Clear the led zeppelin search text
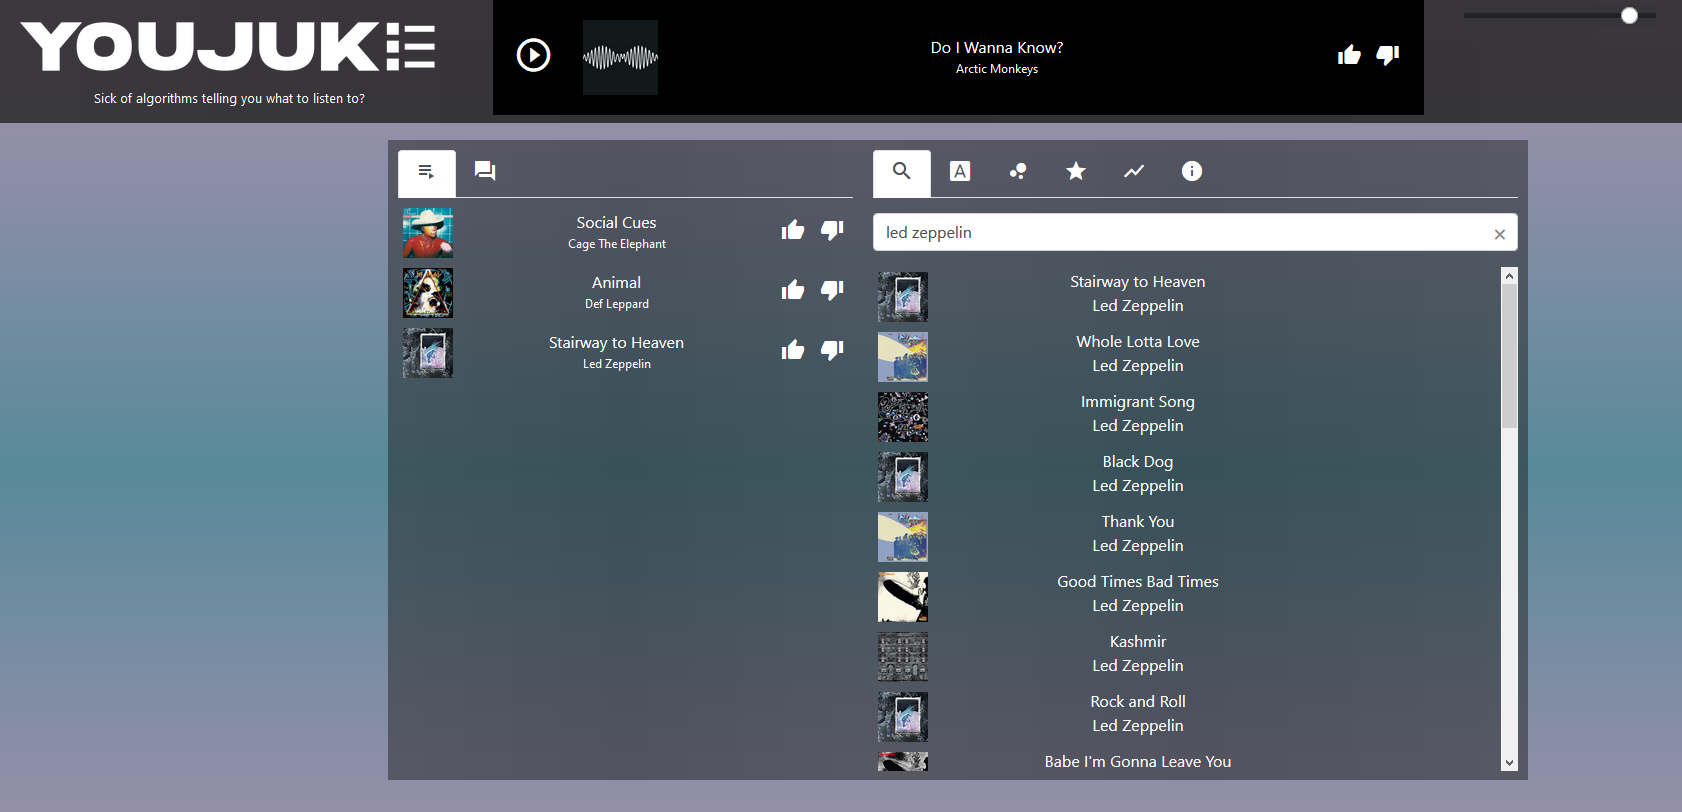 (1499, 234)
